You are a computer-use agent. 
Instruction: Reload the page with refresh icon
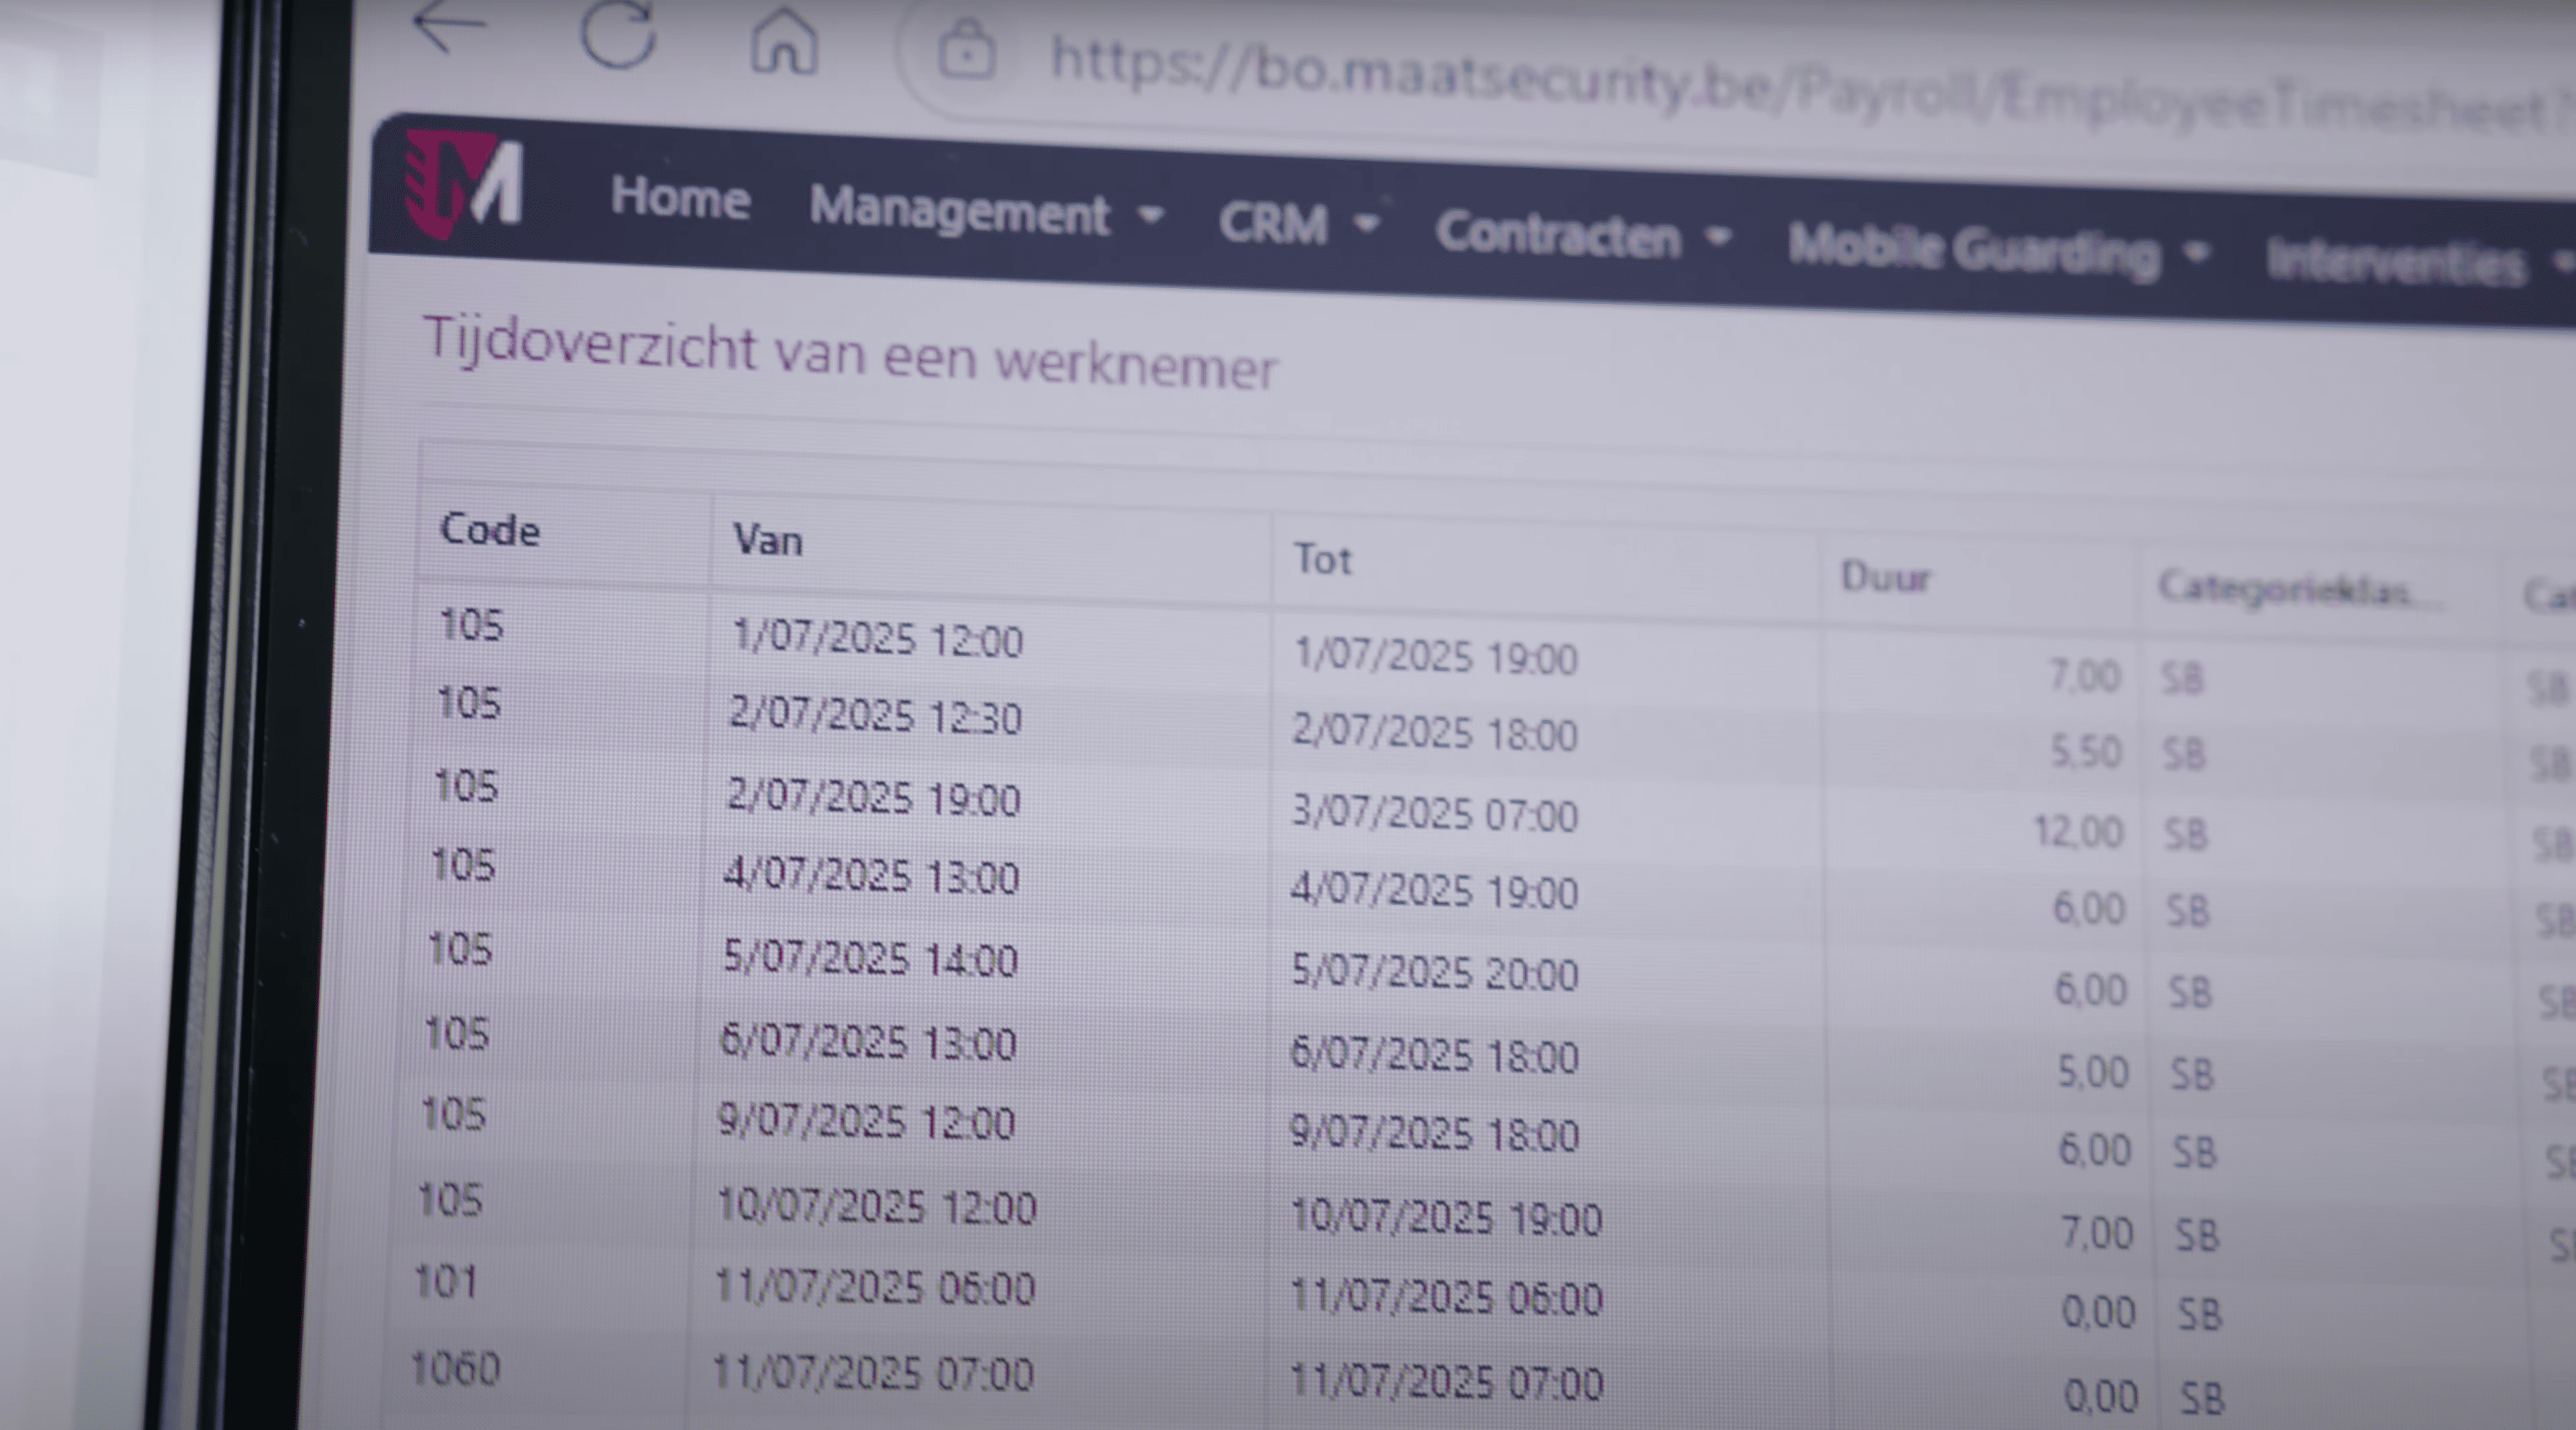tap(618, 36)
